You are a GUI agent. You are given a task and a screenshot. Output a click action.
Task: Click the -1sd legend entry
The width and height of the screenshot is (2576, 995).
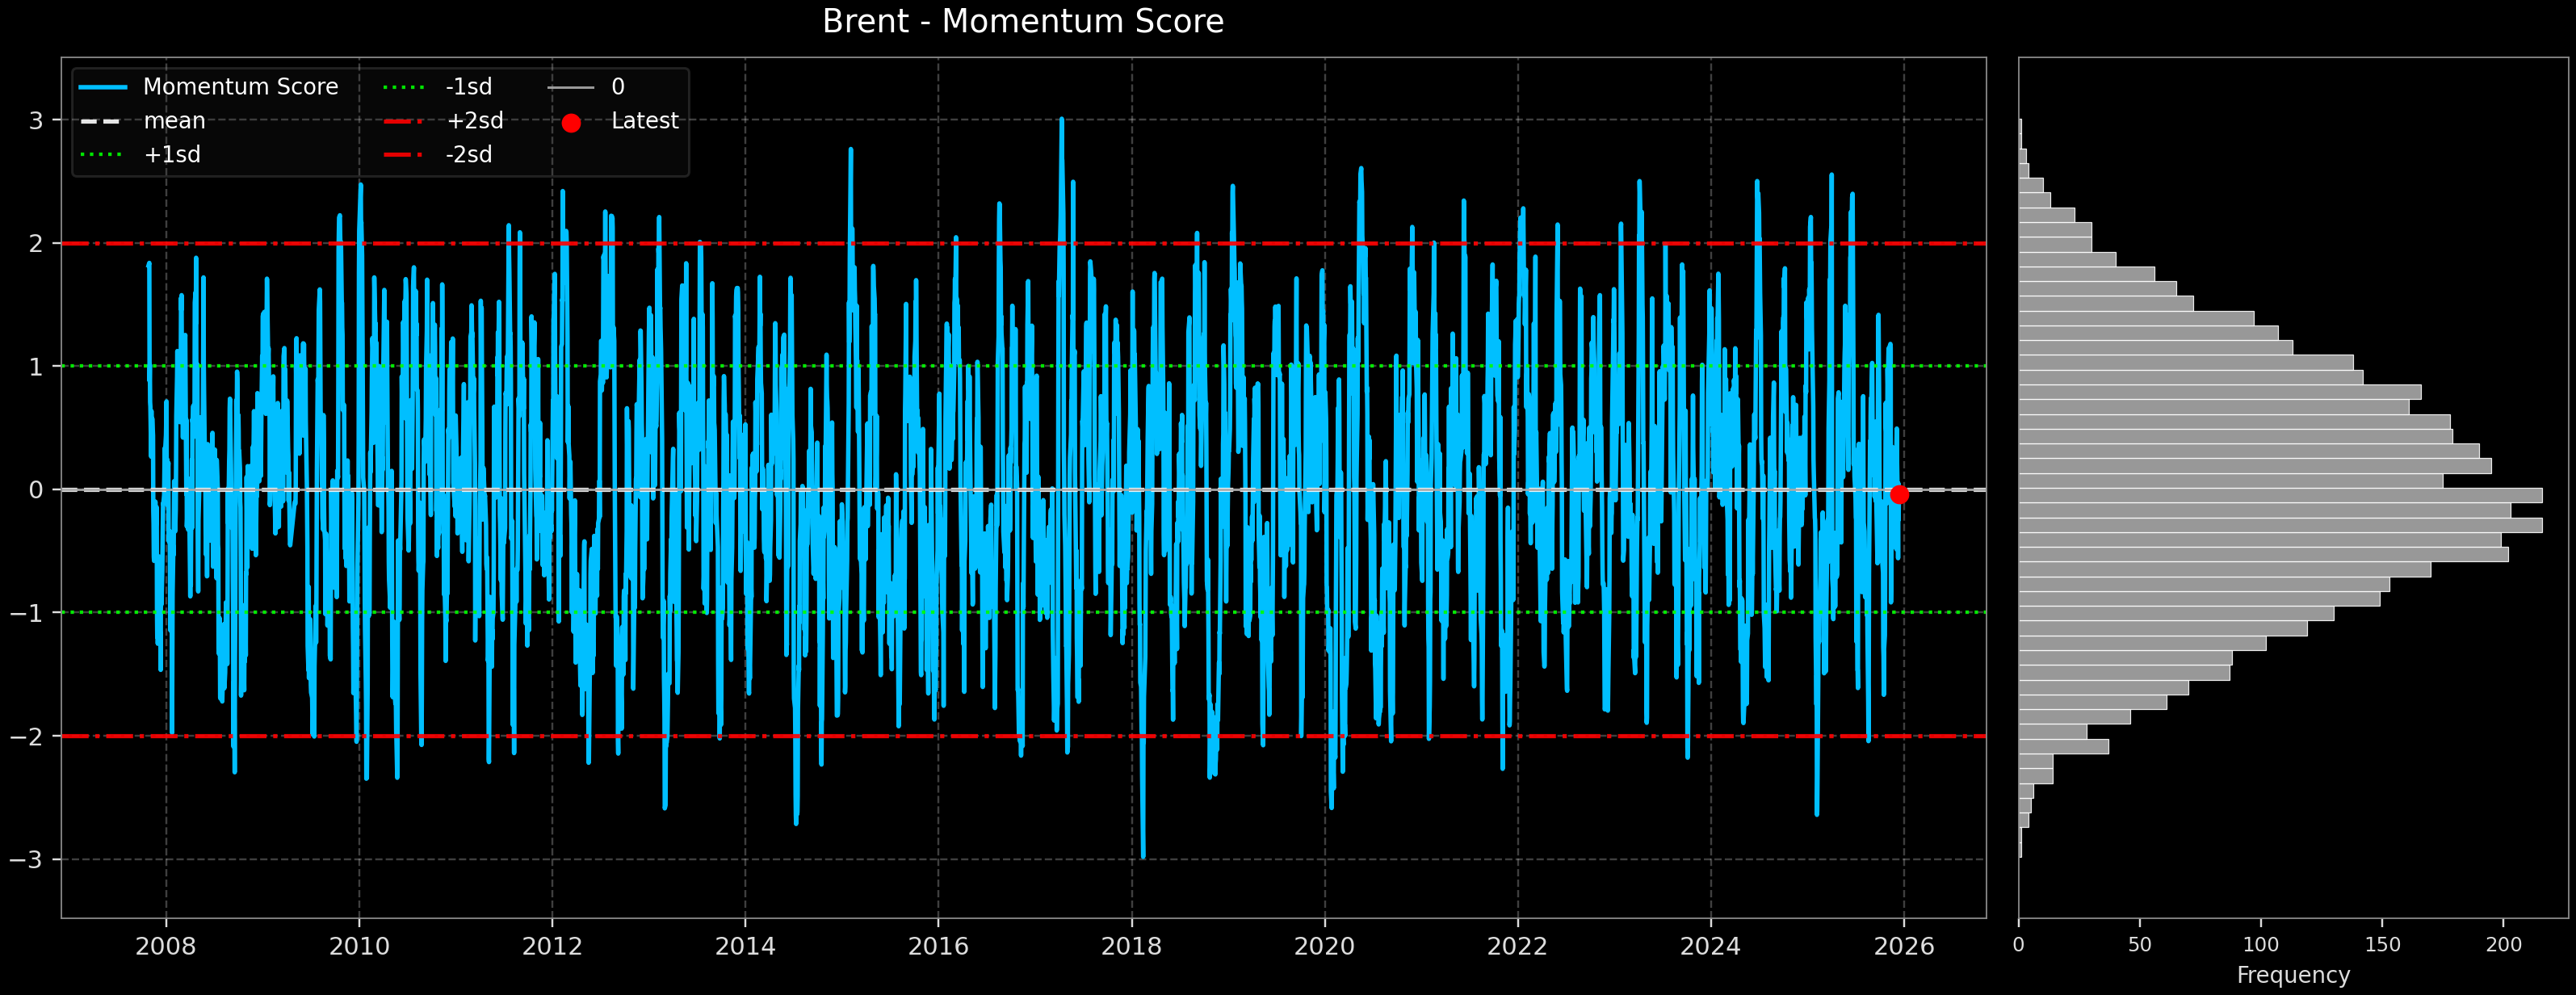pos(468,87)
